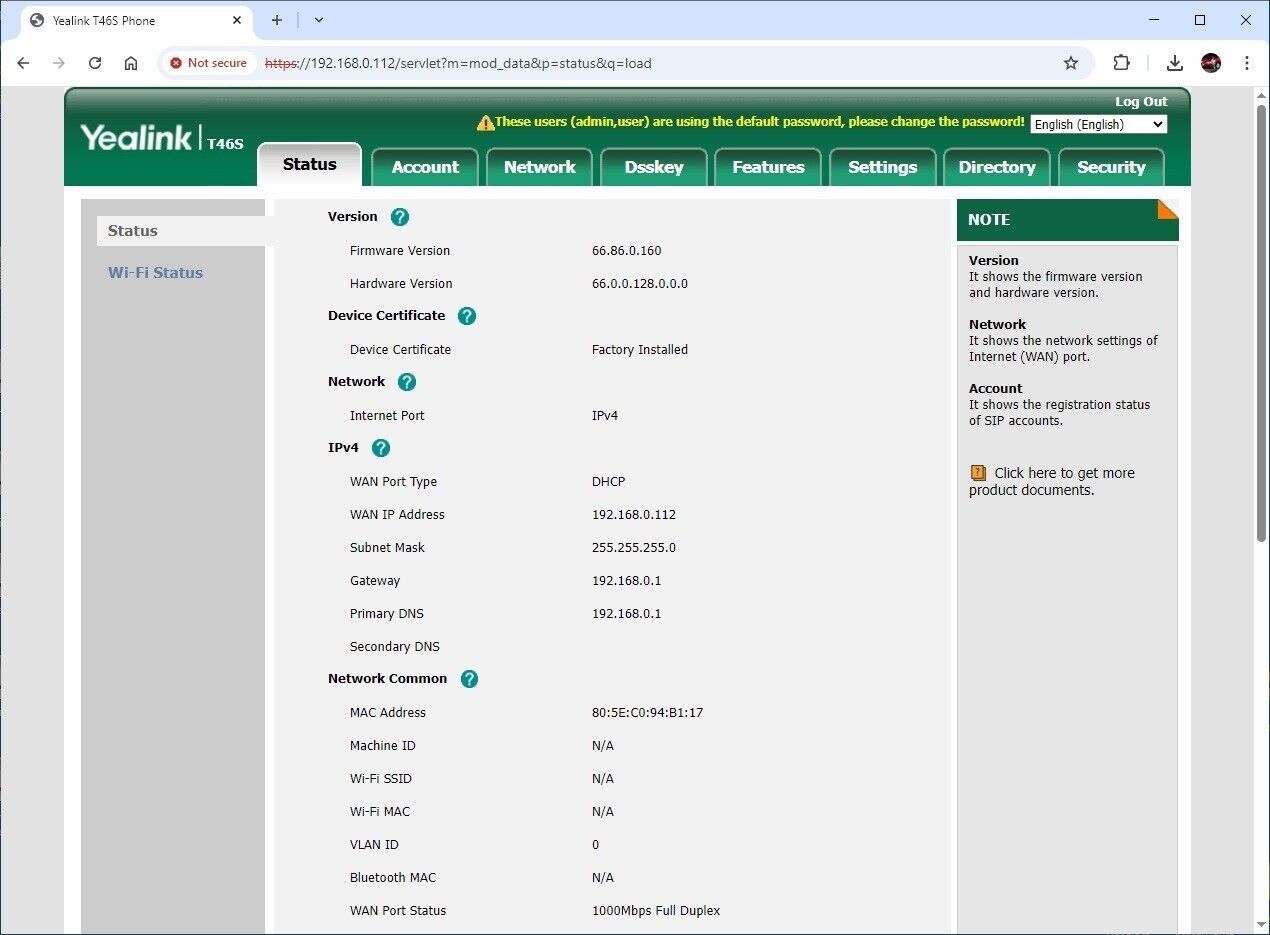Open the browser profile avatar menu
Image resolution: width=1270 pixels, height=935 pixels.
[1211, 63]
